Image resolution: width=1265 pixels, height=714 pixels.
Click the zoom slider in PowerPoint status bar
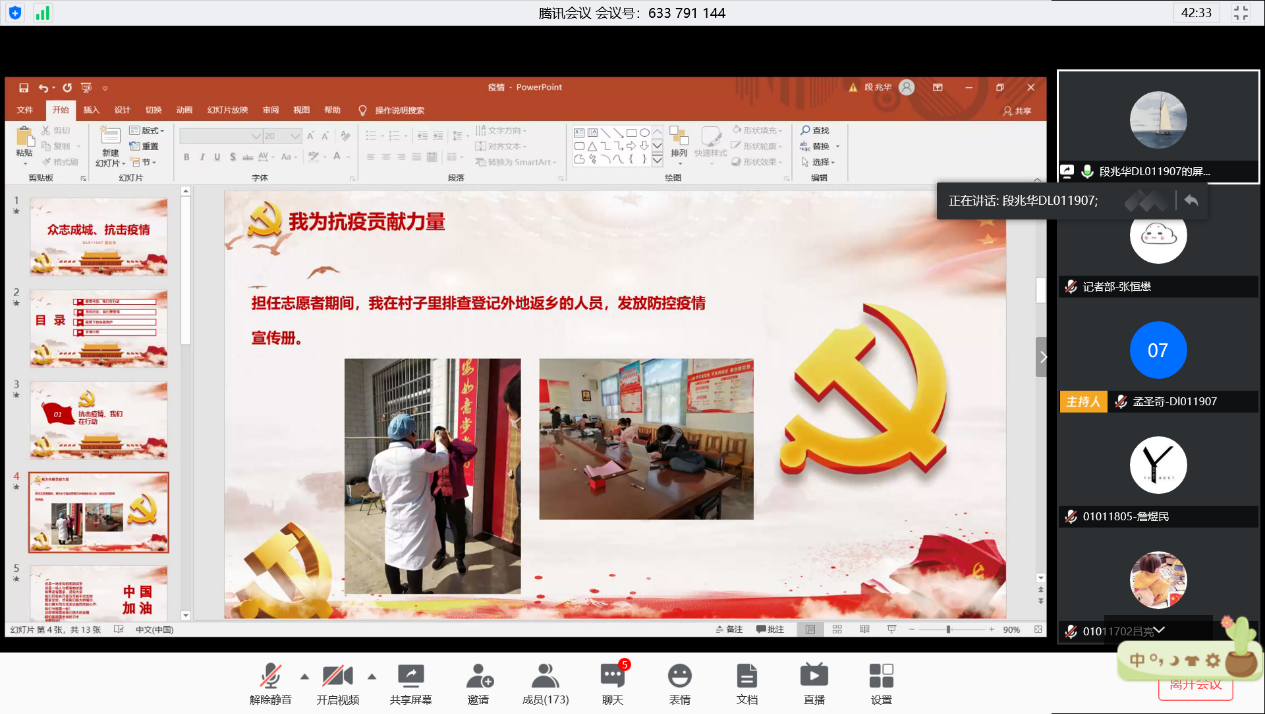(x=948, y=630)
